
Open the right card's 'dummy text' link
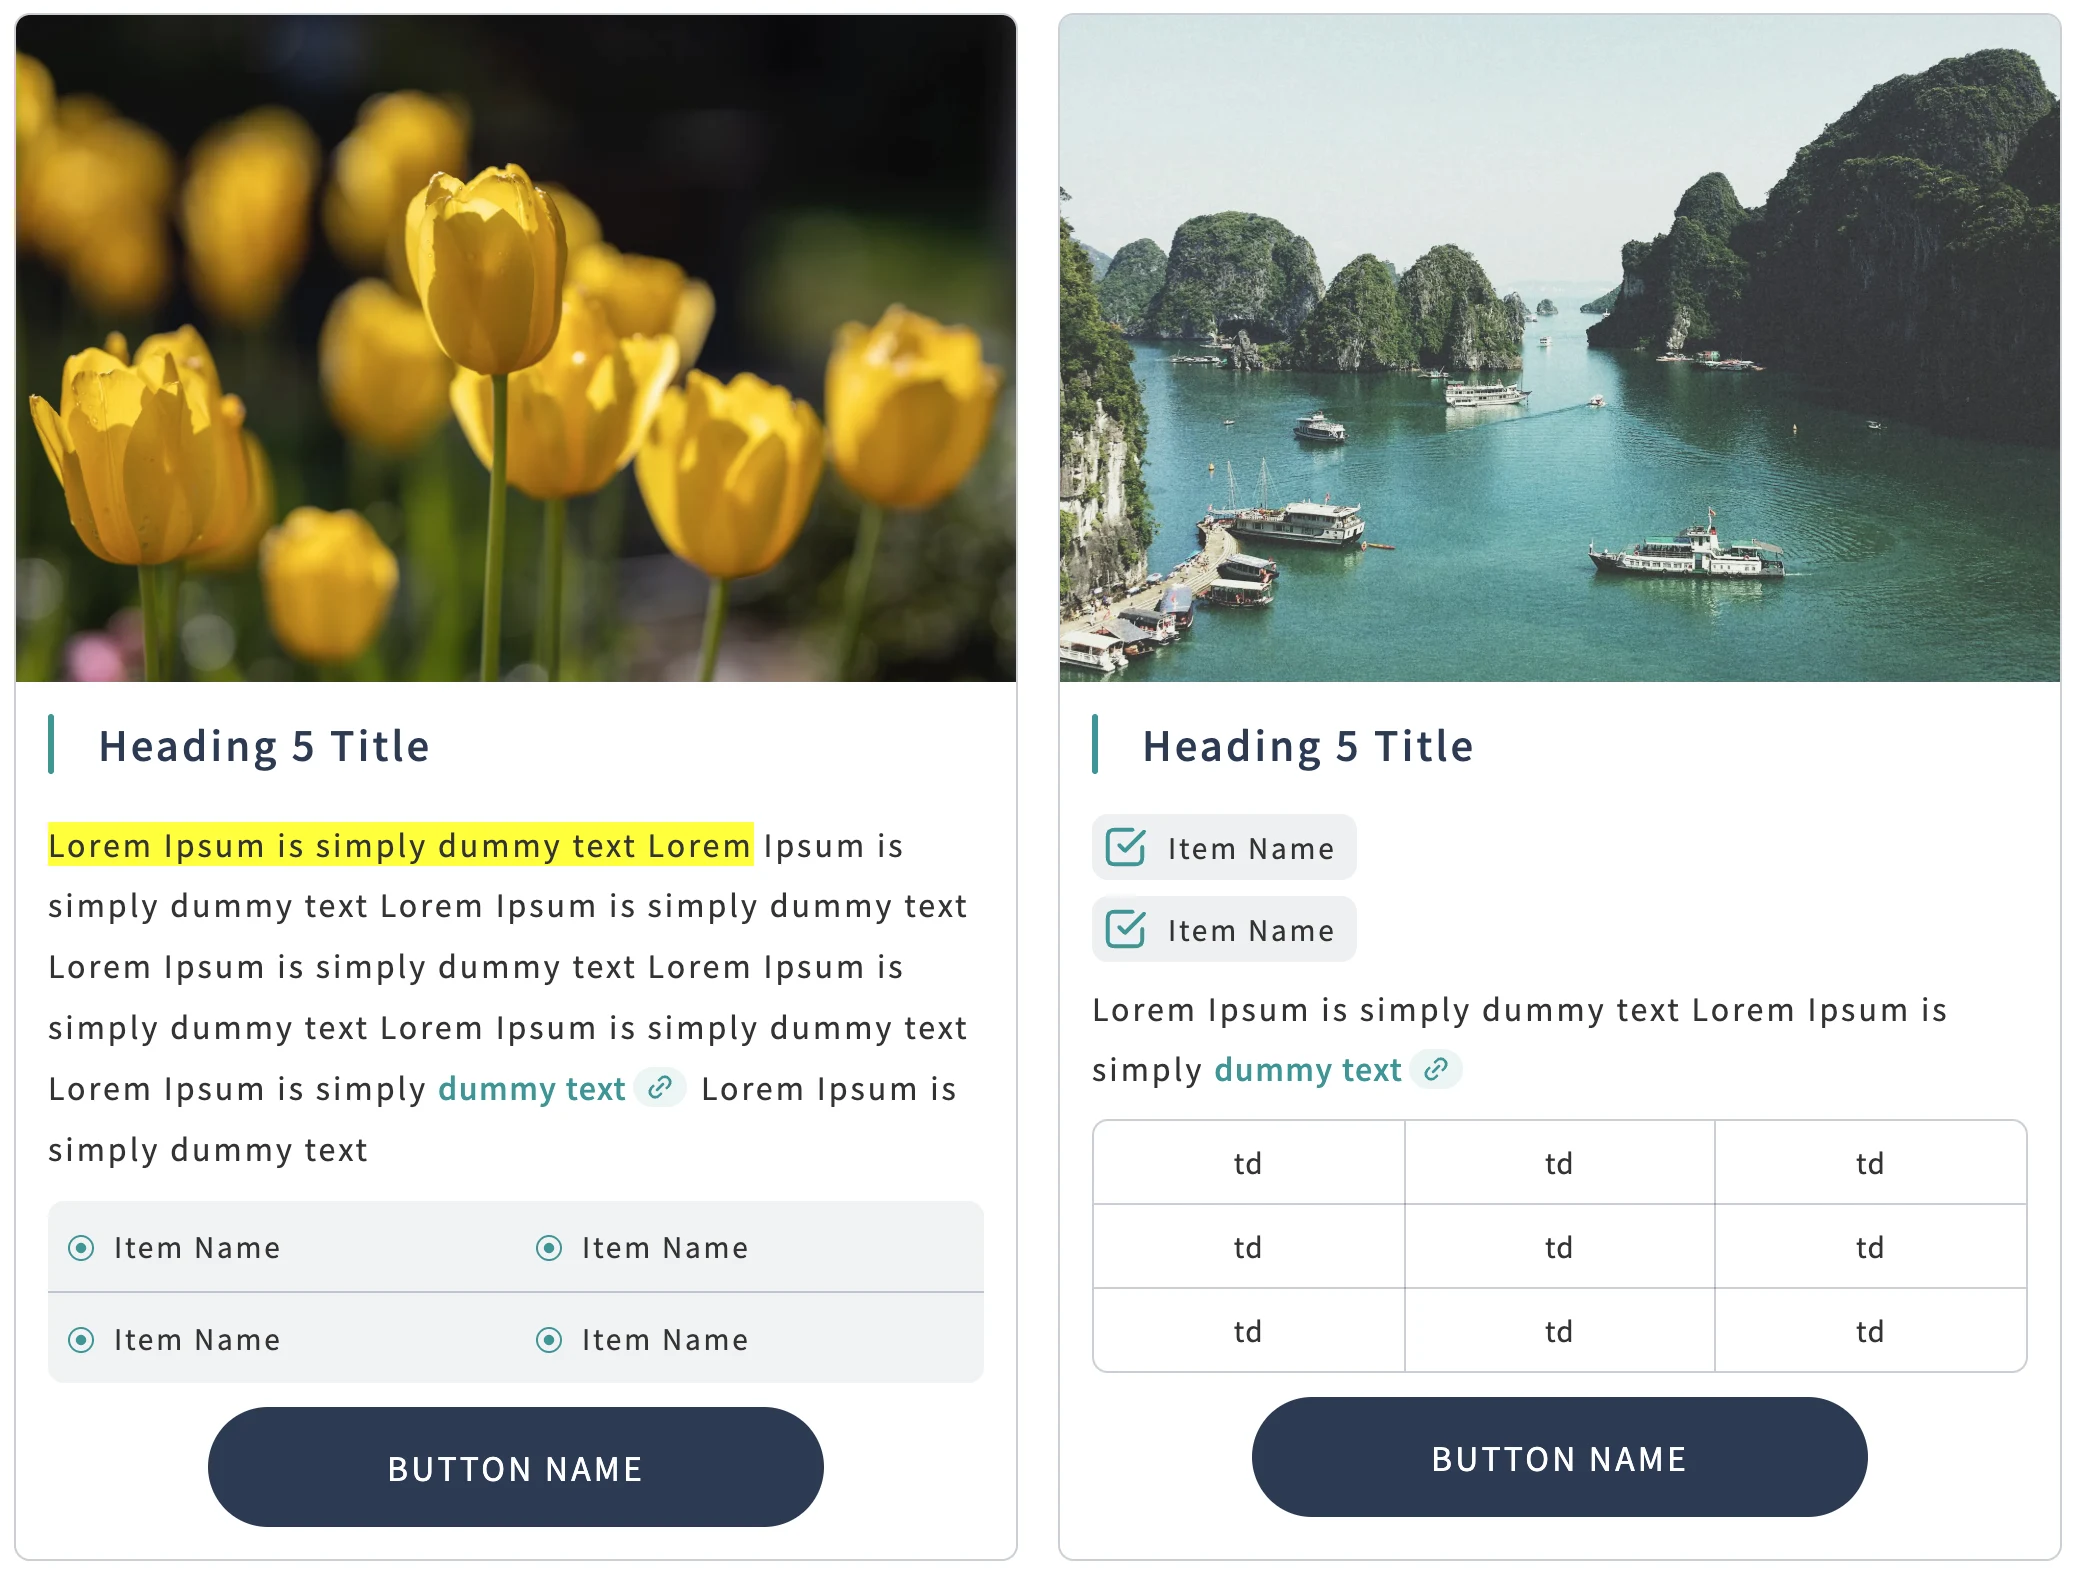(x=1307, y=1070)
